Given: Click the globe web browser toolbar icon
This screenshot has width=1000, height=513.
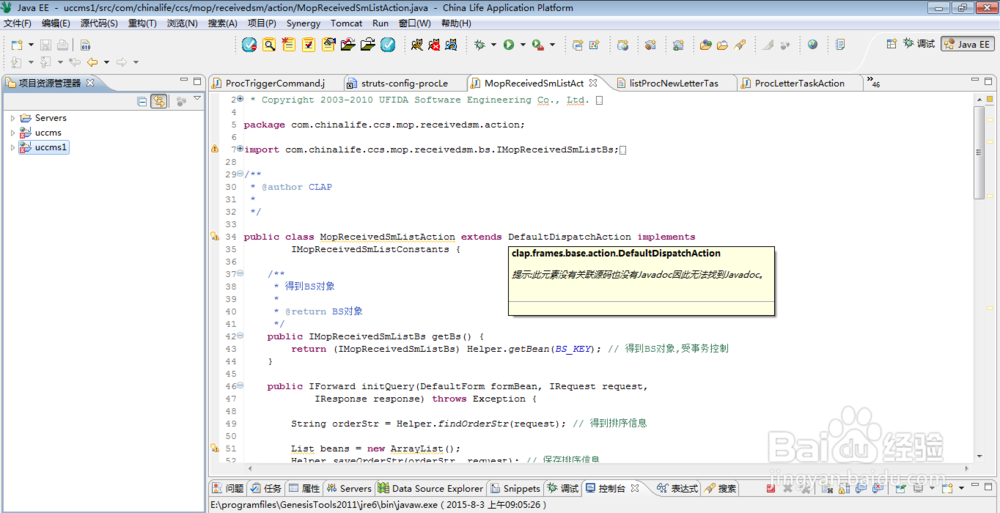Looking at the screenshot, I should click(812, 45).
